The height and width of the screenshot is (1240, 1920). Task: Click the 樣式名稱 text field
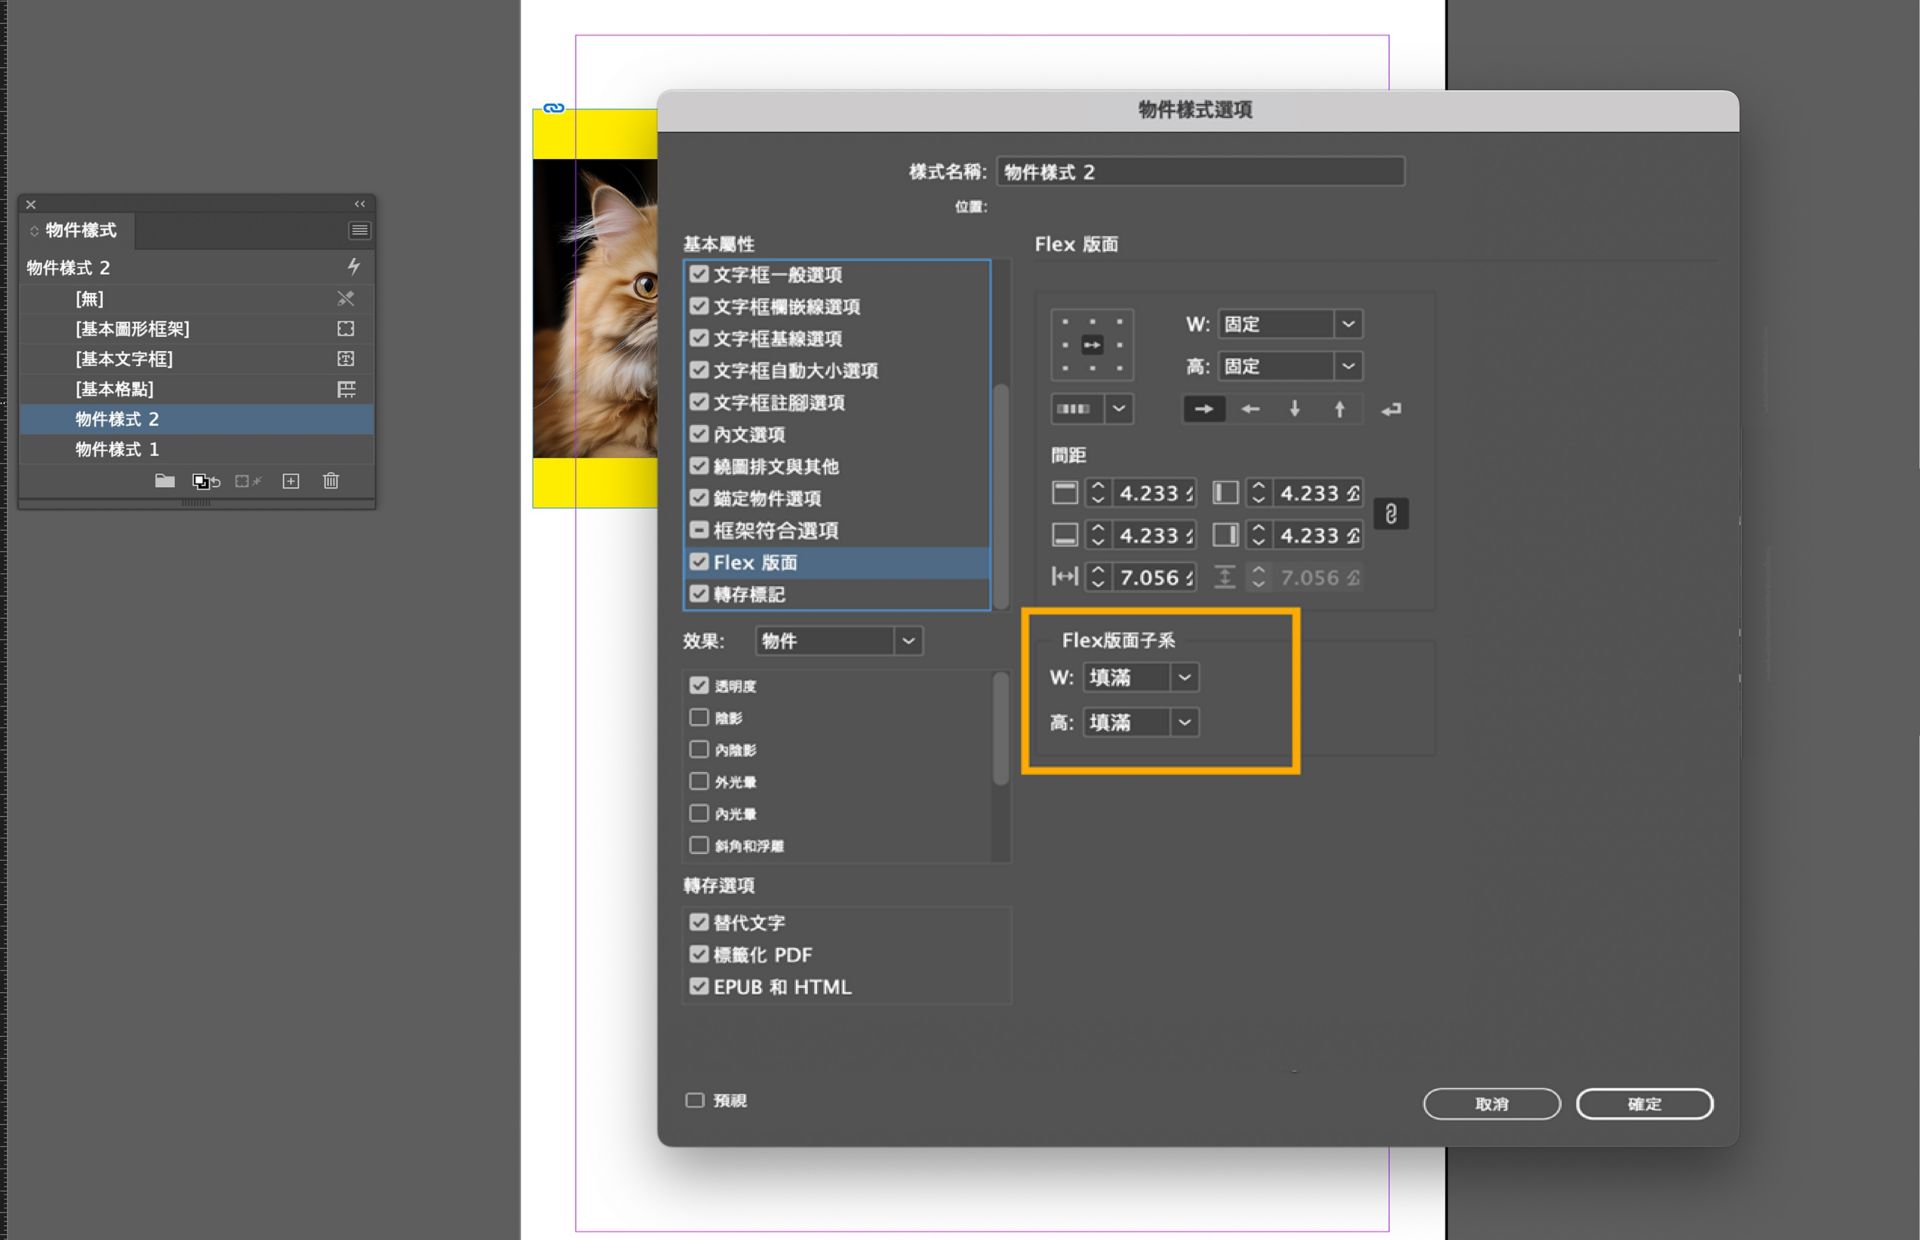tap(1200, 172)
